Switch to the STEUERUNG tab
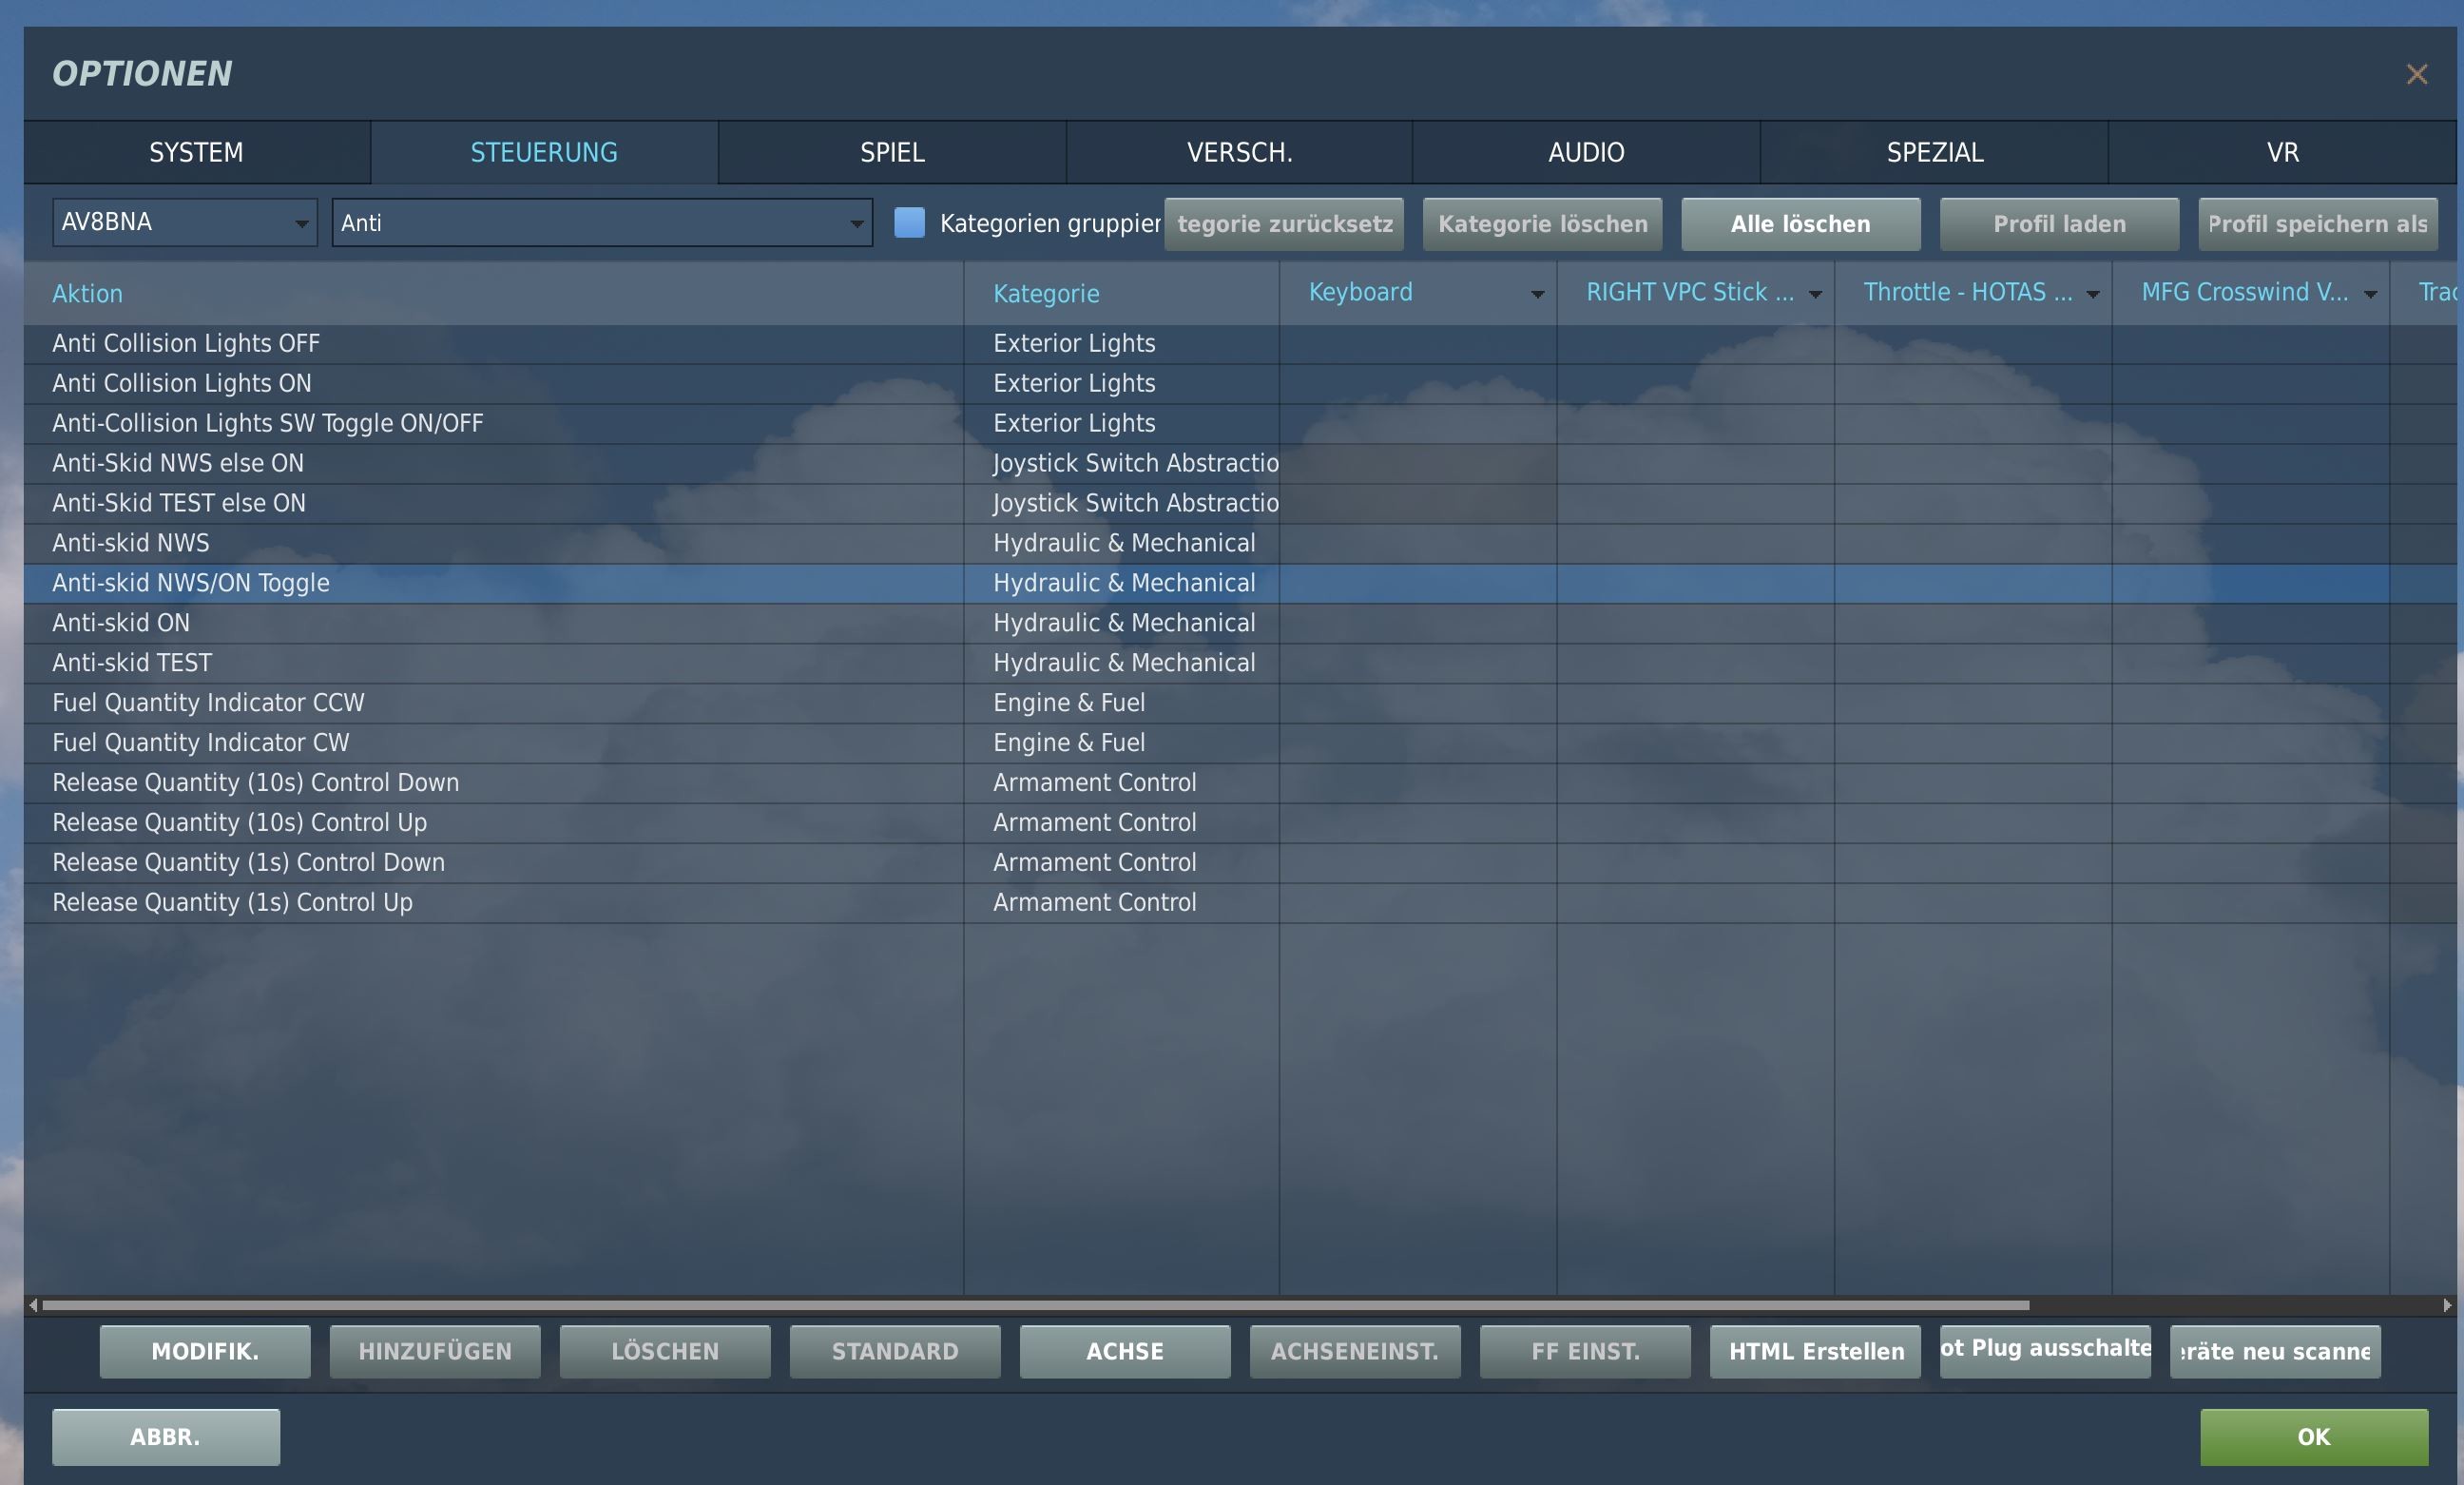This screenshot has height=1485, width=2464. pyautogui.click(x=544, y=152)
